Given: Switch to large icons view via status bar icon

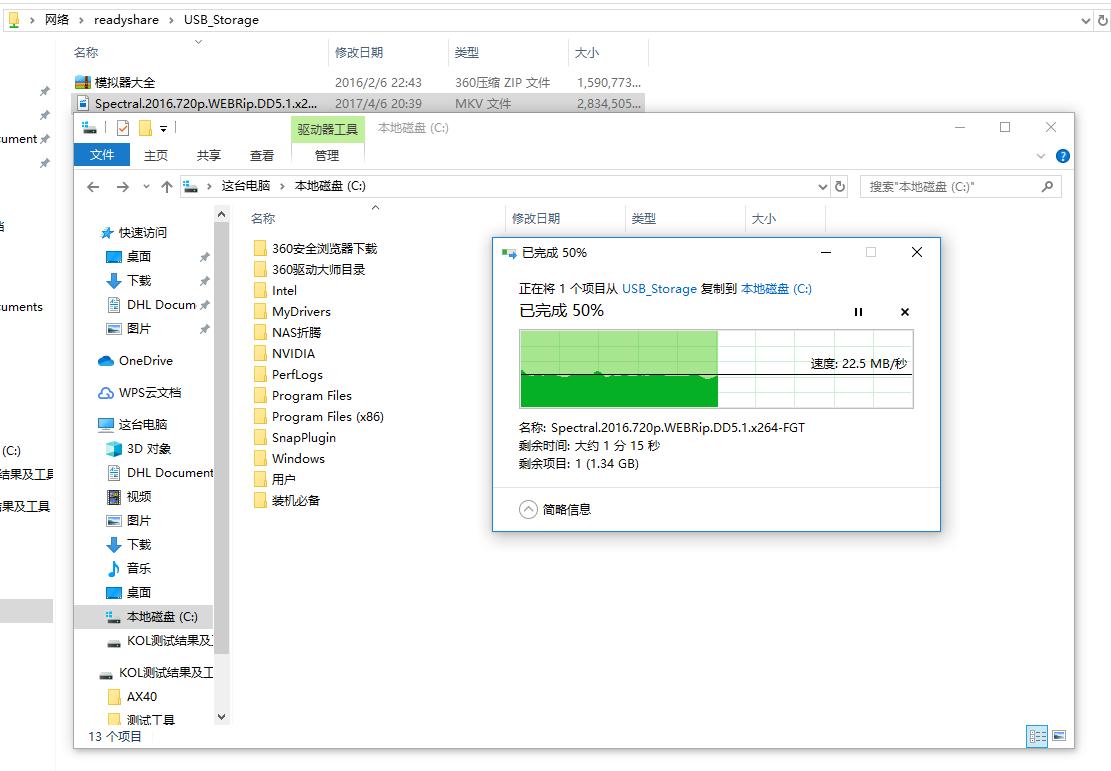Looking at the screenshot, I should point(1058,736).
